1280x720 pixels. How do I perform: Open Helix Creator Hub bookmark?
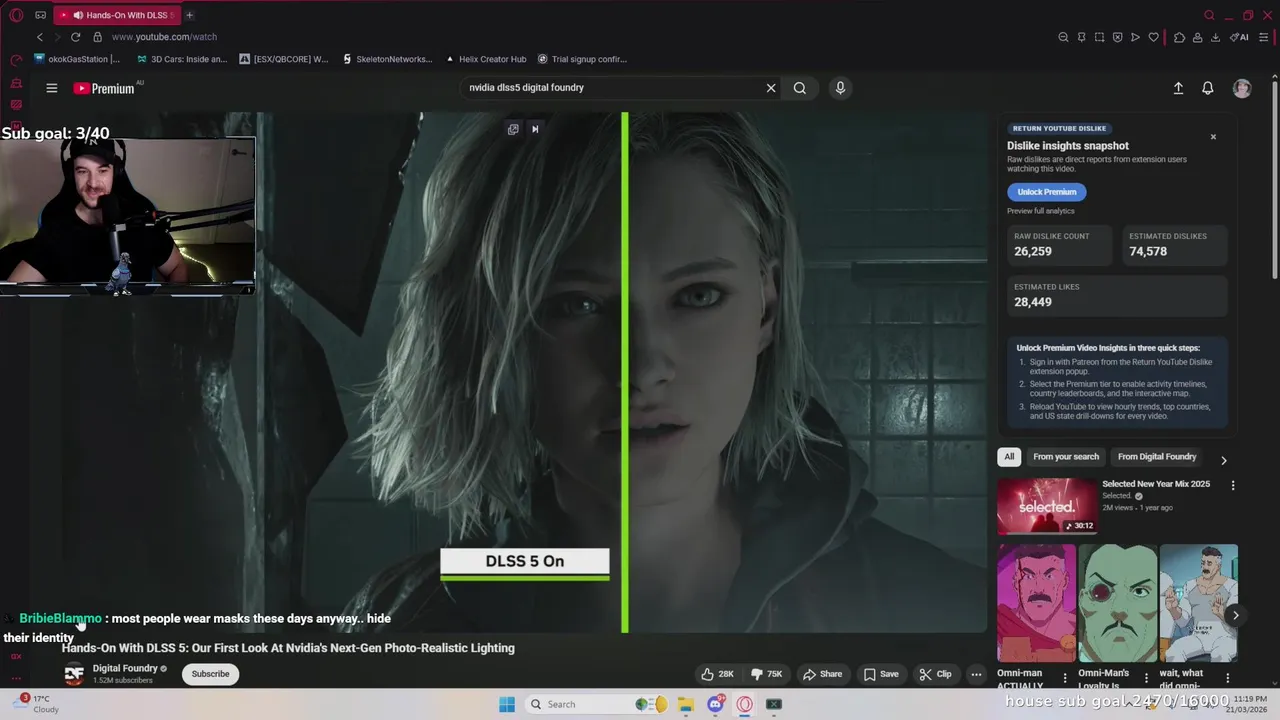485,59
